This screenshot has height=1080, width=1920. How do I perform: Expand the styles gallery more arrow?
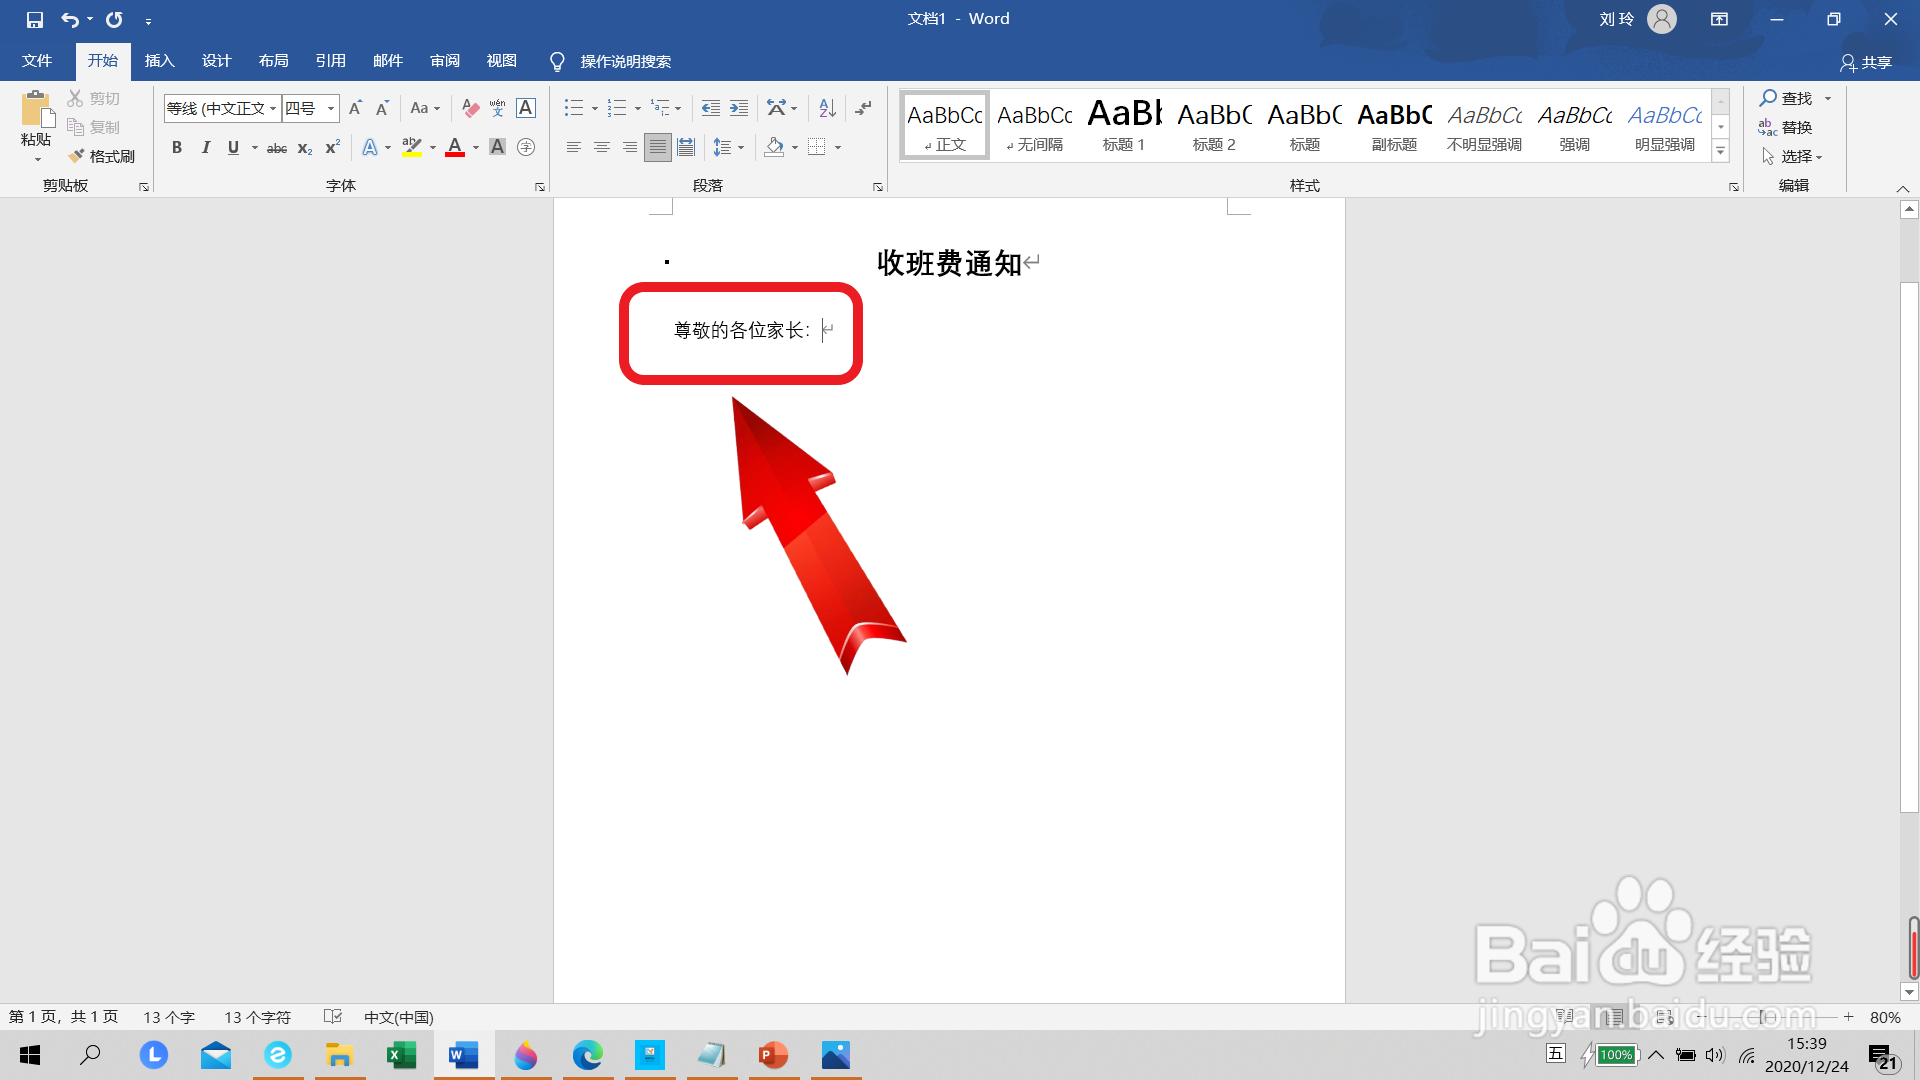1721,152
